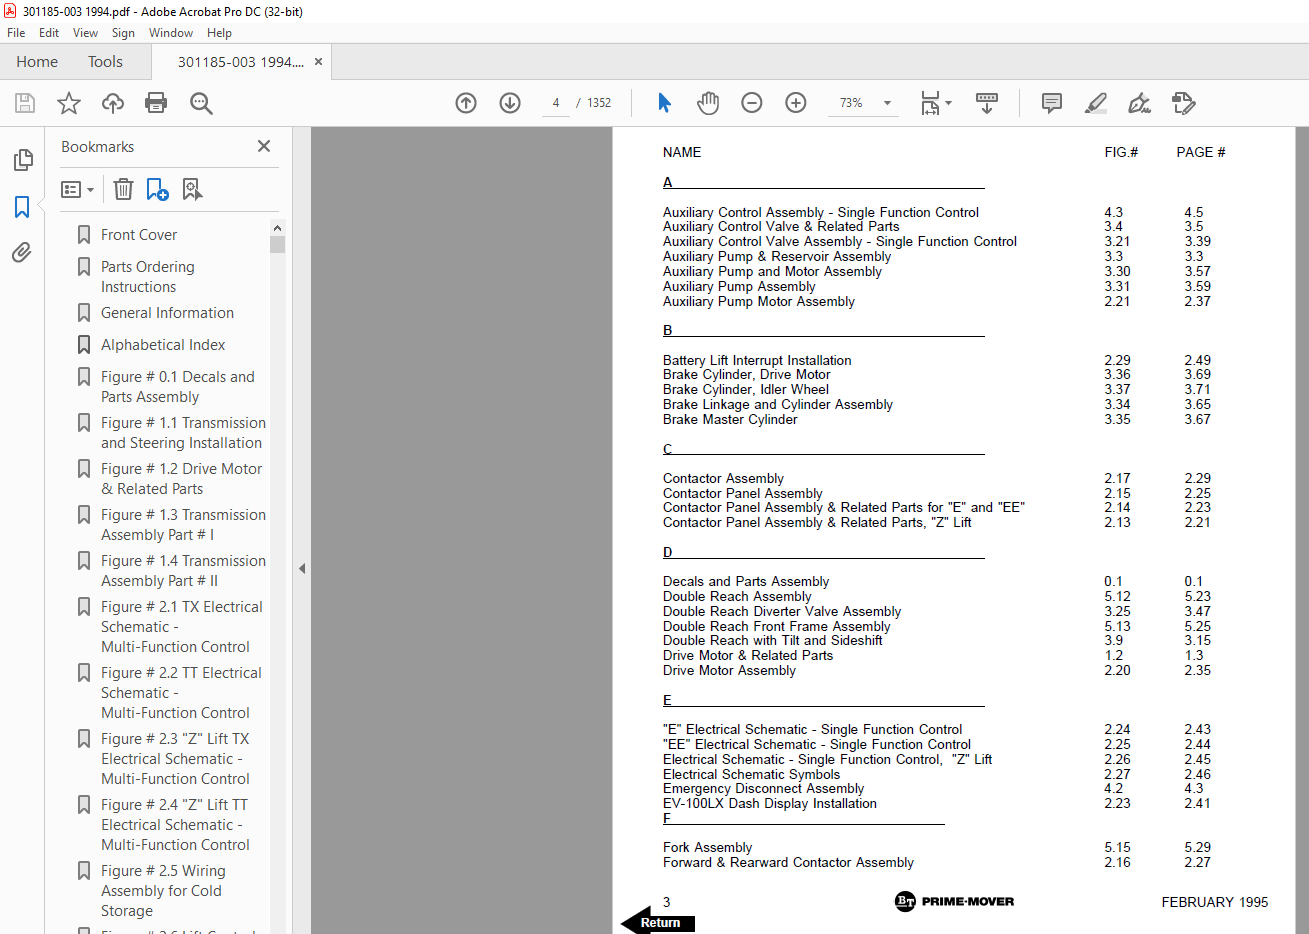The height and width of the screenshot is (934, 1309).
Task: Open Figure # 0.1 Decals bookmark
Action: coord(177,387)
